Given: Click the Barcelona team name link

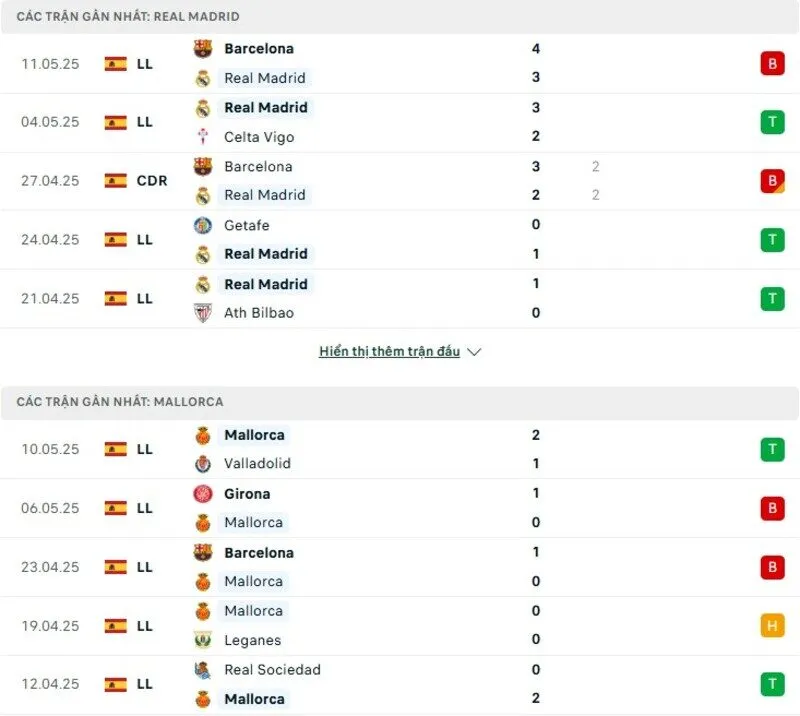Looking at the screenshot, I should pos(259,48).
